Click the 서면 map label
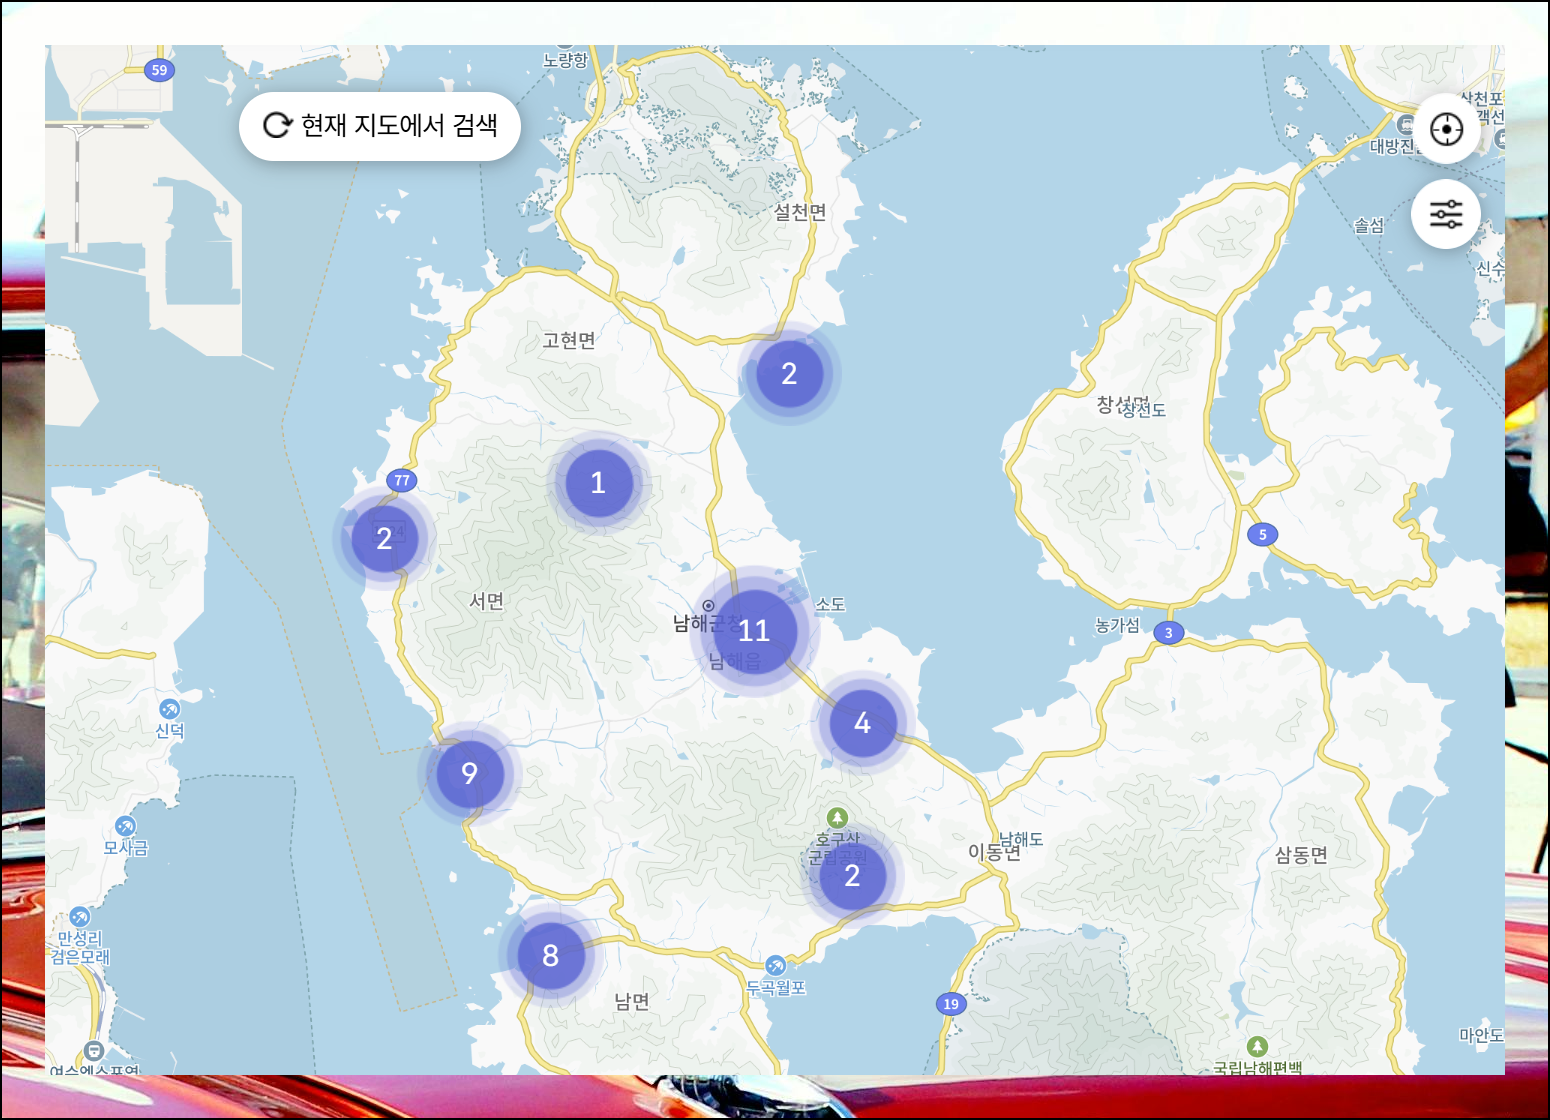This screenshot has height=1120, width=1550. click(x=487, y=601)
